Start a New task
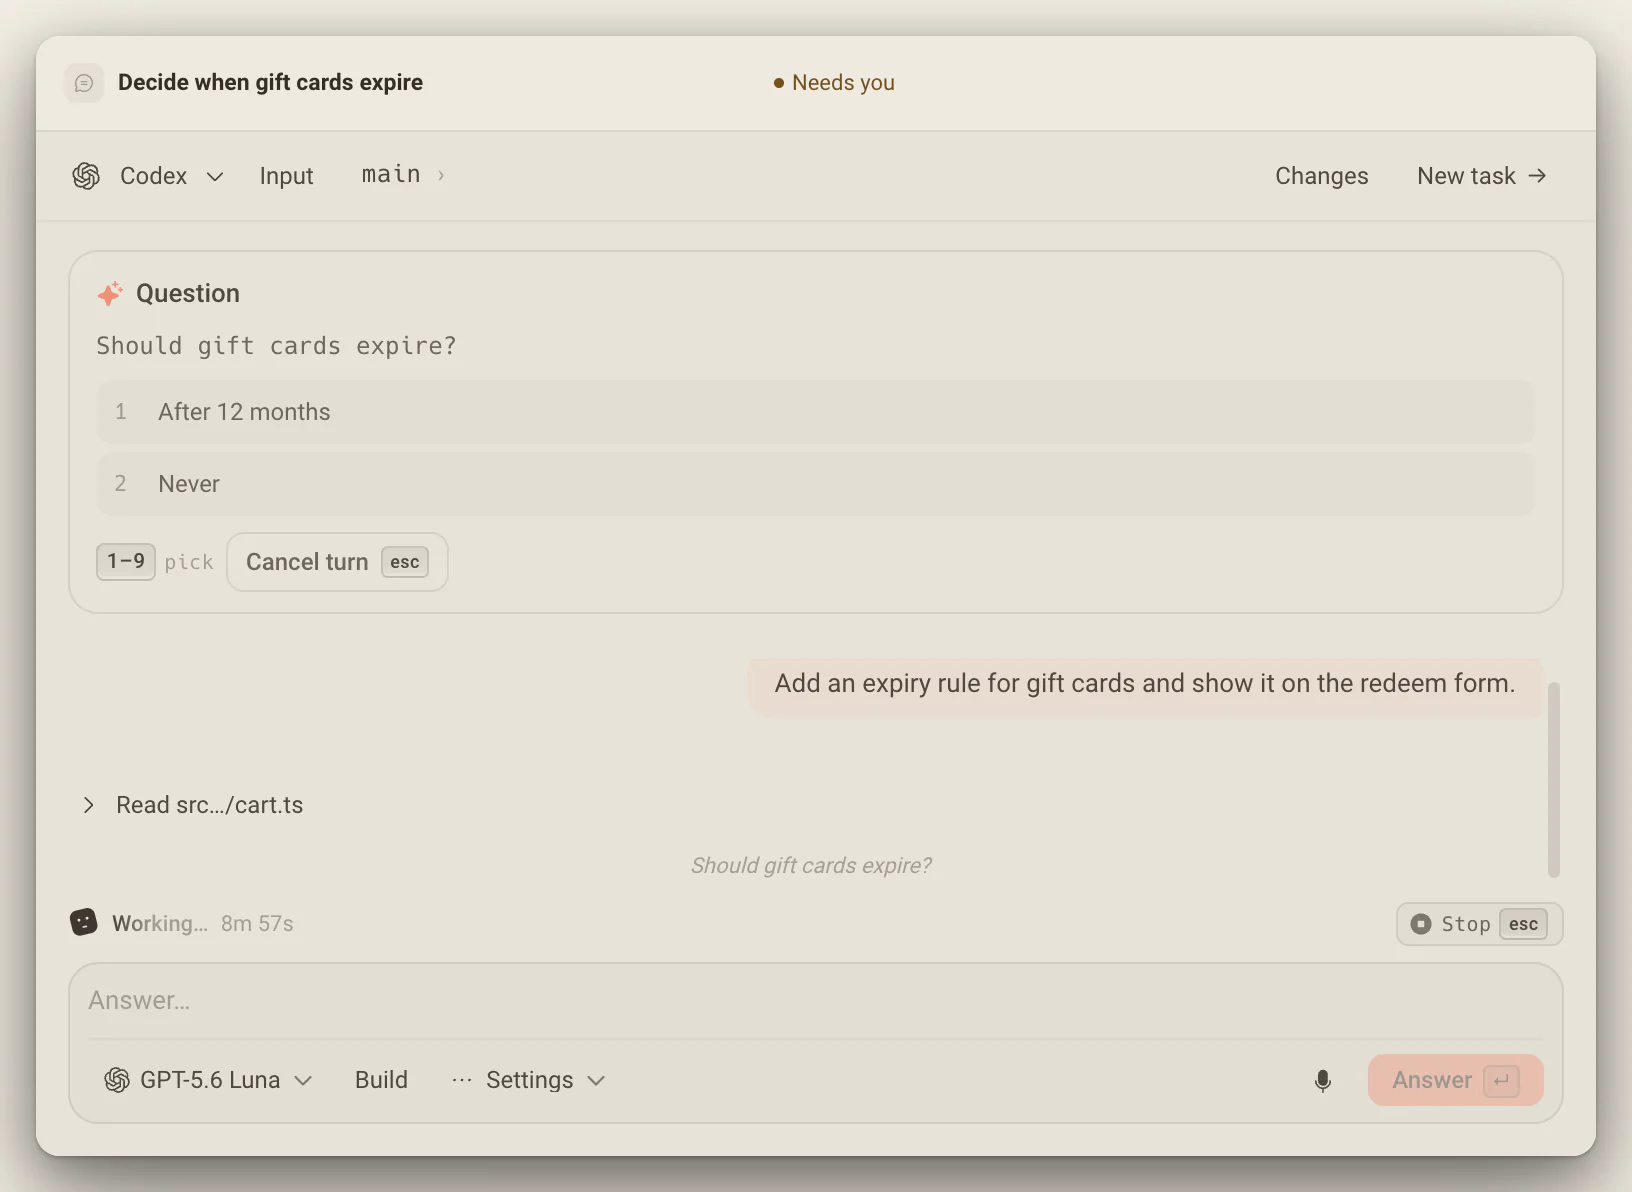This screenshot has width=1632, height=1192. (1482, 176)
